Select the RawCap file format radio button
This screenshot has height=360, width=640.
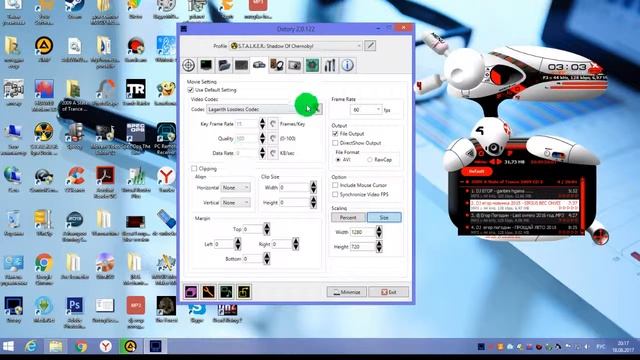point(369,160)
